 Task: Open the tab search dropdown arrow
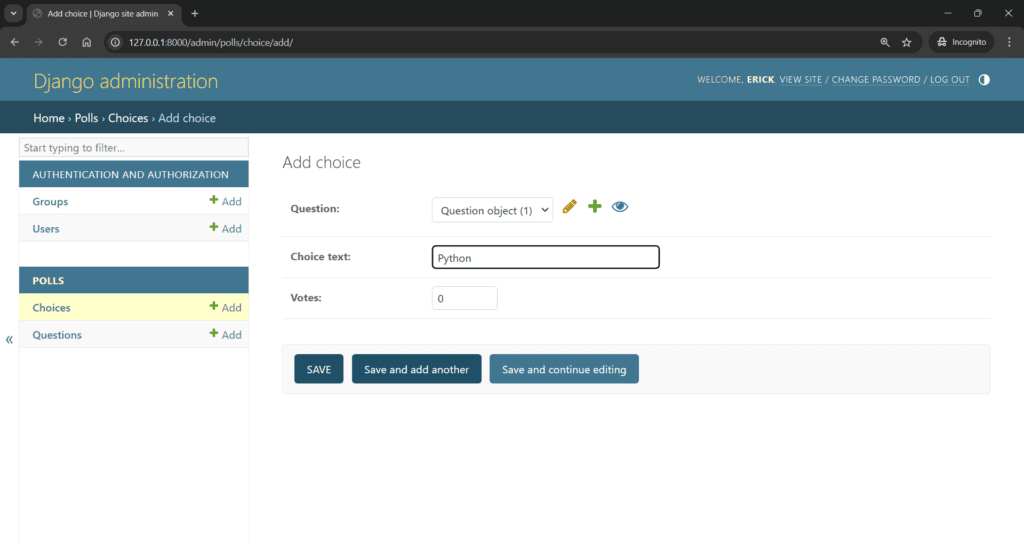(x=13, y=13)
